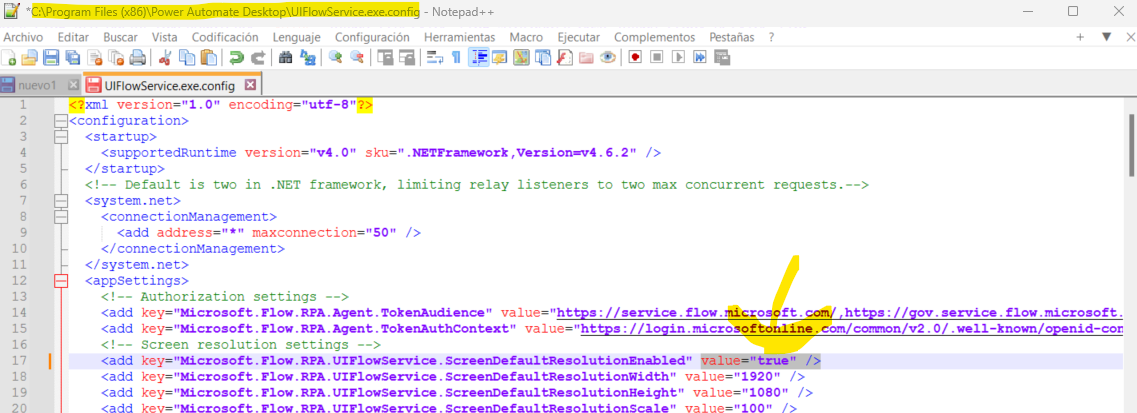Open the Buscar menu
Image resolution: width=1137 pixels, height=413 pixels.
coord(120,37)
